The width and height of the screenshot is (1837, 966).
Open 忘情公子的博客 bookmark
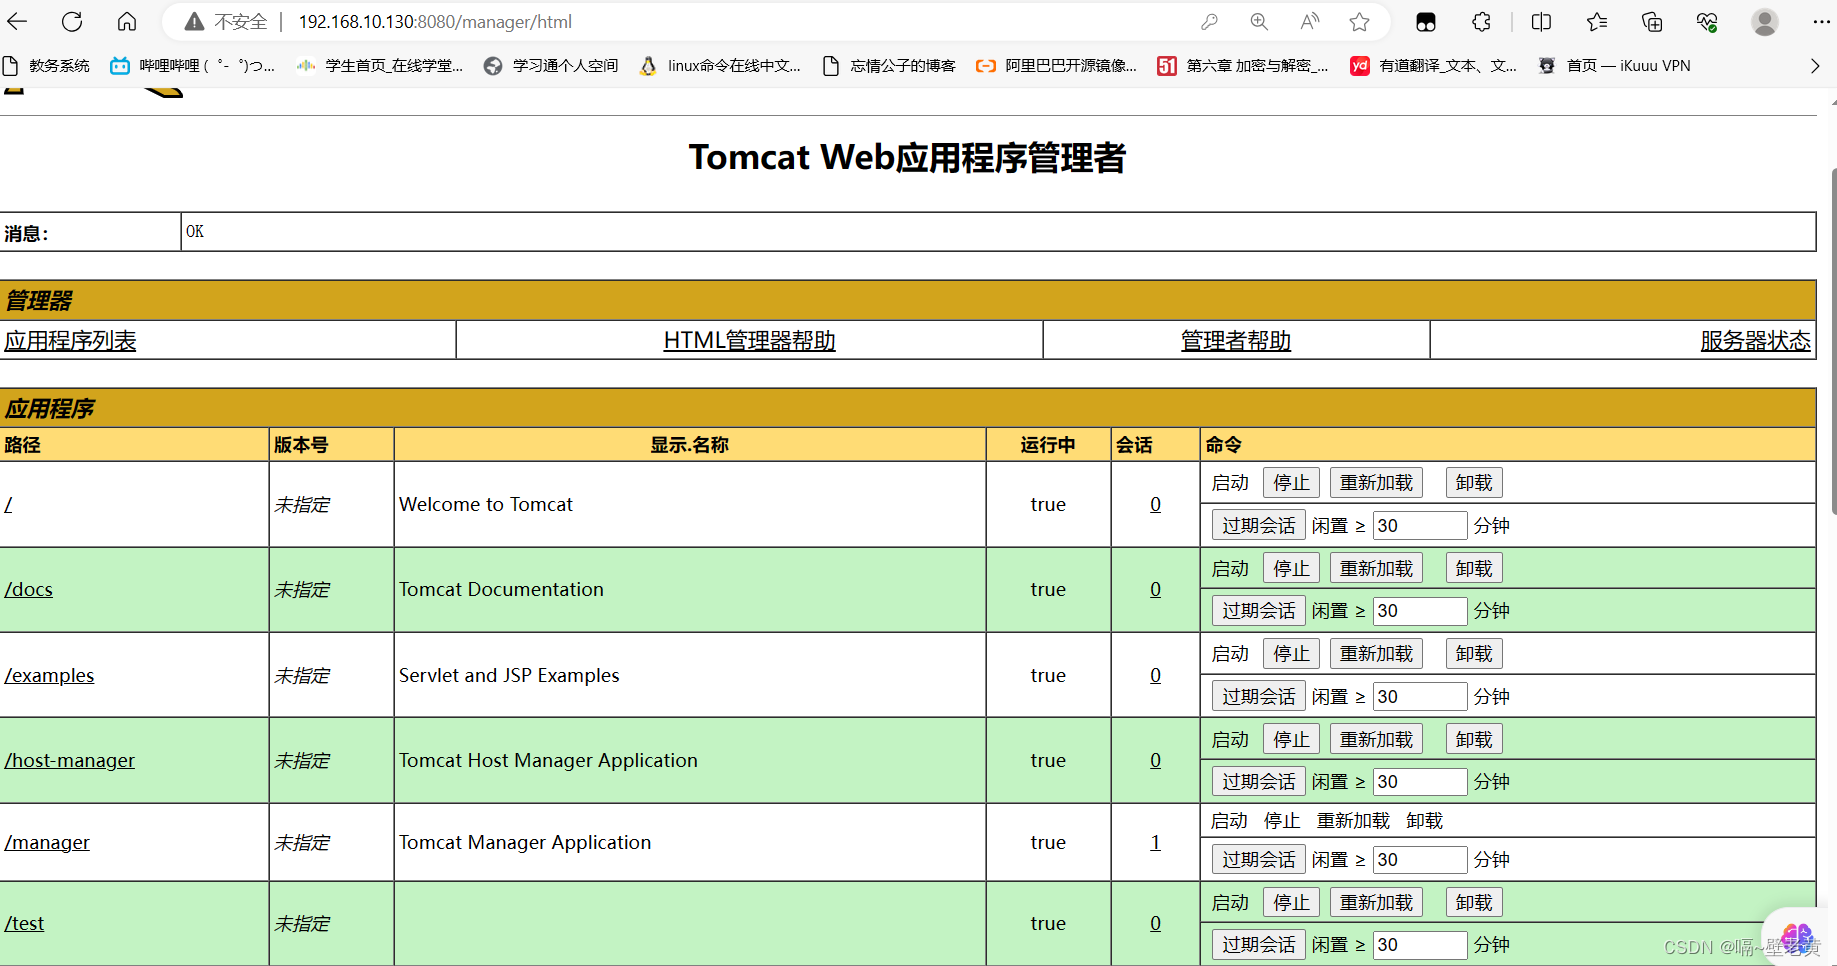click(889, 66)
